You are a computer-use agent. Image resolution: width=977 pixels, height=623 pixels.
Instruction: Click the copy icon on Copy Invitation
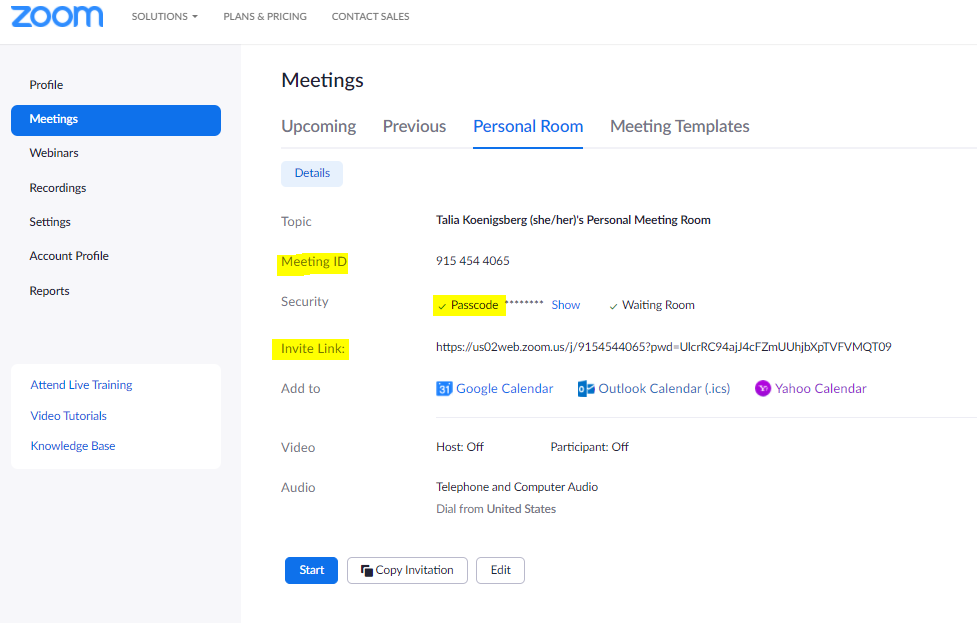point(369,570)
